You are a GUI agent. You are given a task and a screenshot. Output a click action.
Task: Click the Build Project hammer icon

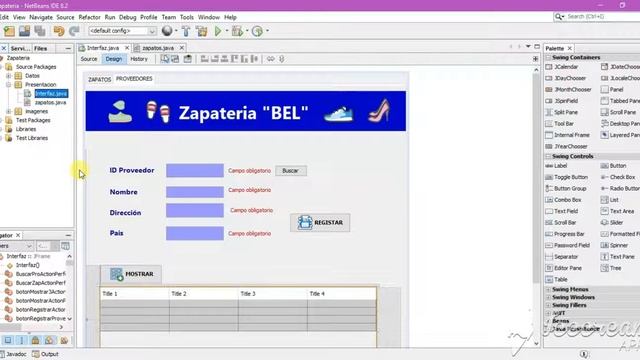coord(186,31)
